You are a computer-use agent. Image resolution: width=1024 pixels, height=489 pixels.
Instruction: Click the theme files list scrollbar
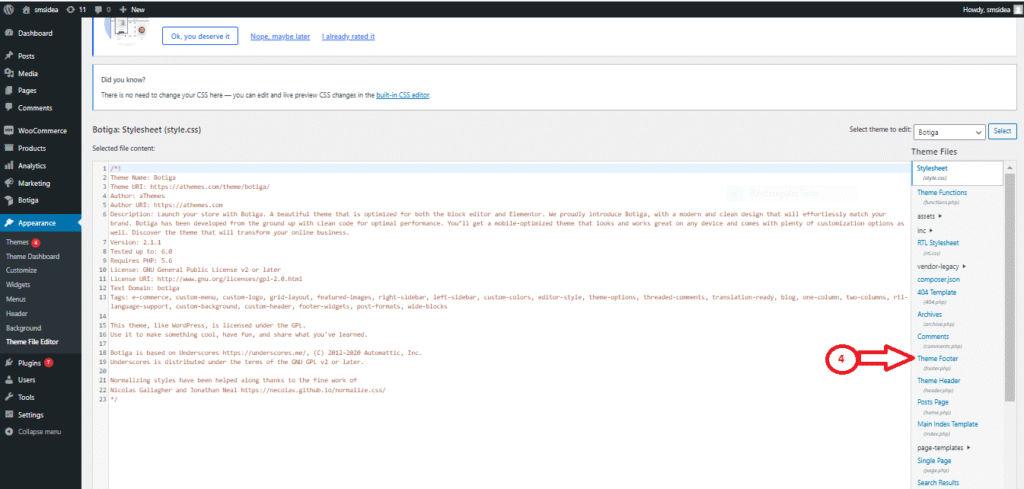pyautogui.click(x=1010, y=300)
